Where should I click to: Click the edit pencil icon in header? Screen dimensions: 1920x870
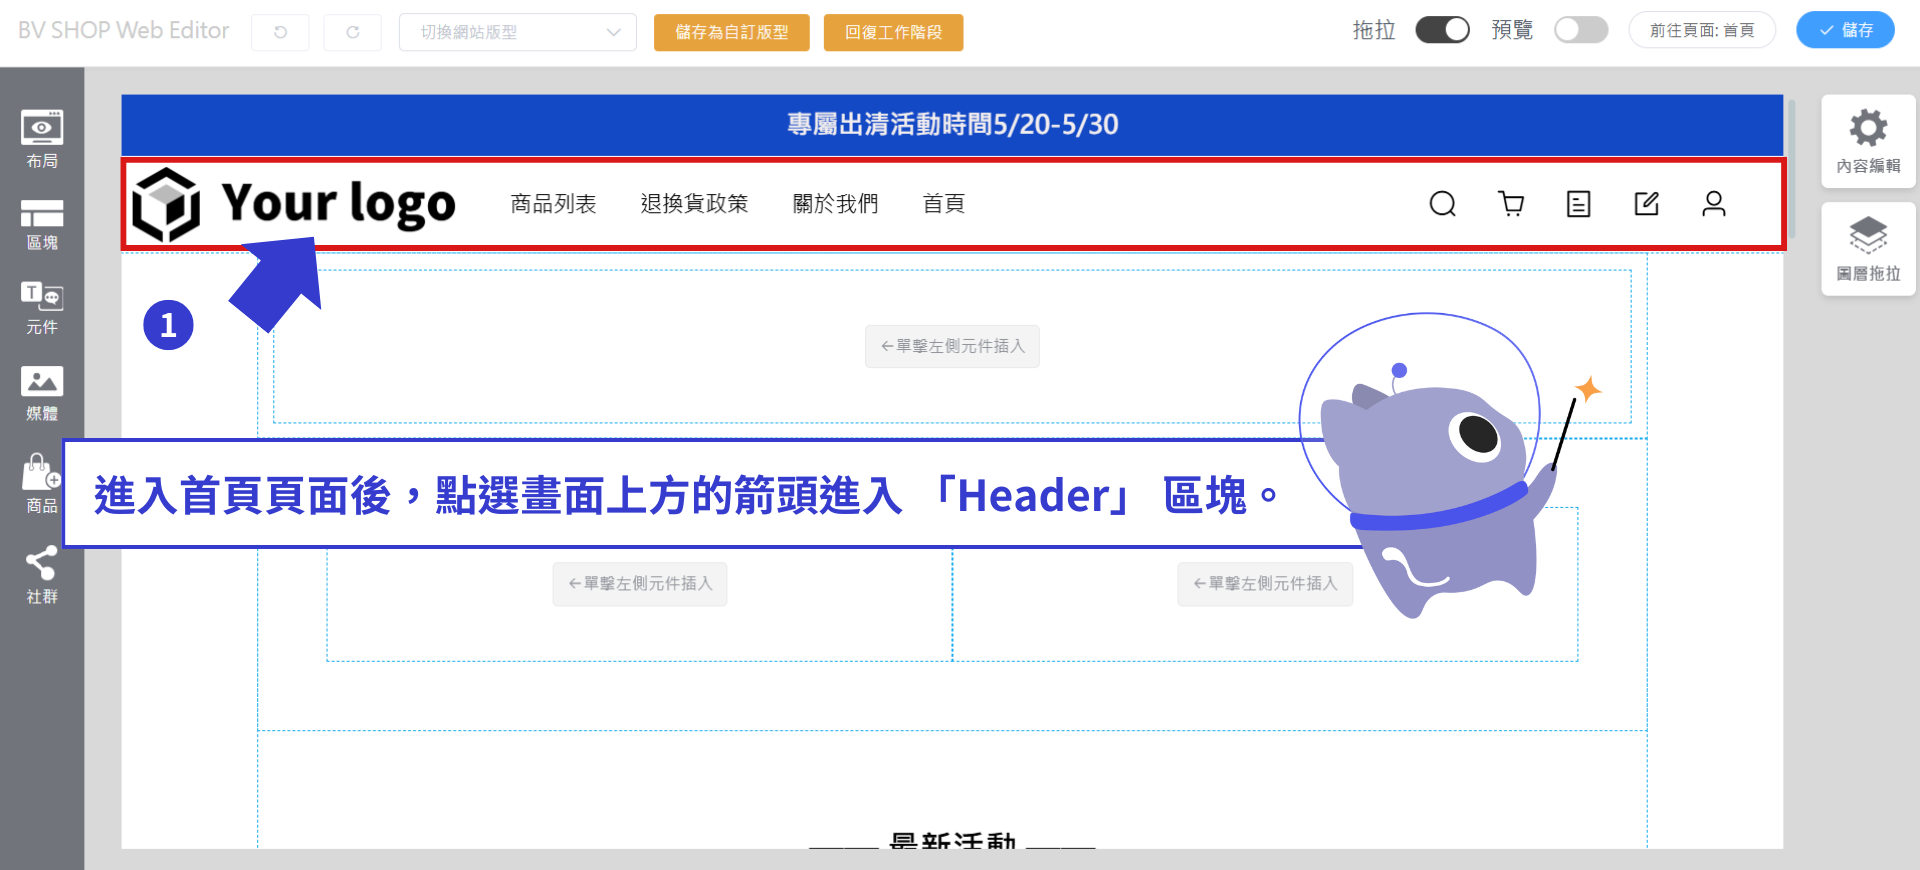coord(1646,204)
